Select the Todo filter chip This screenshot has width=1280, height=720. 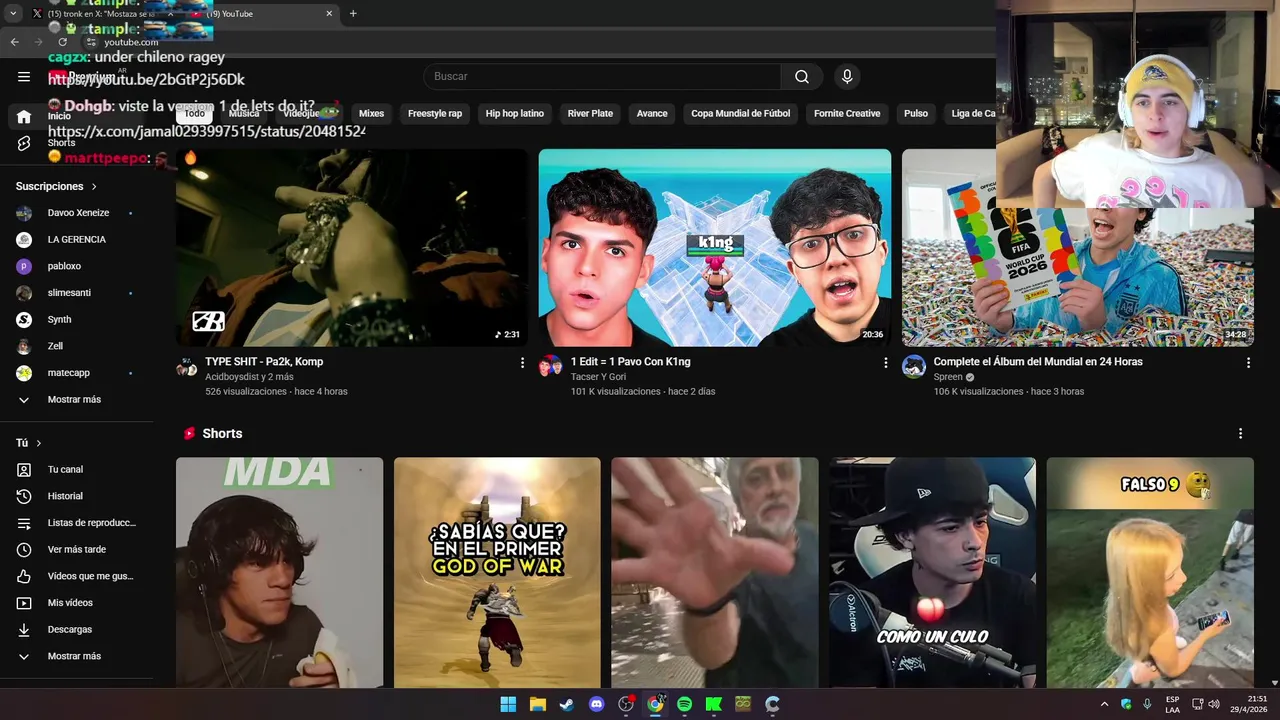194,114
